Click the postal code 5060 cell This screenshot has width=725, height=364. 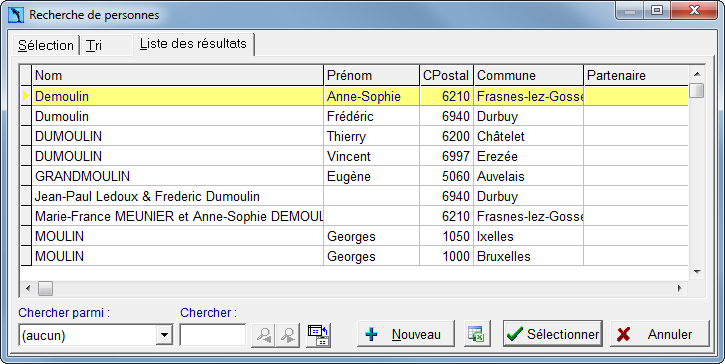446,176
